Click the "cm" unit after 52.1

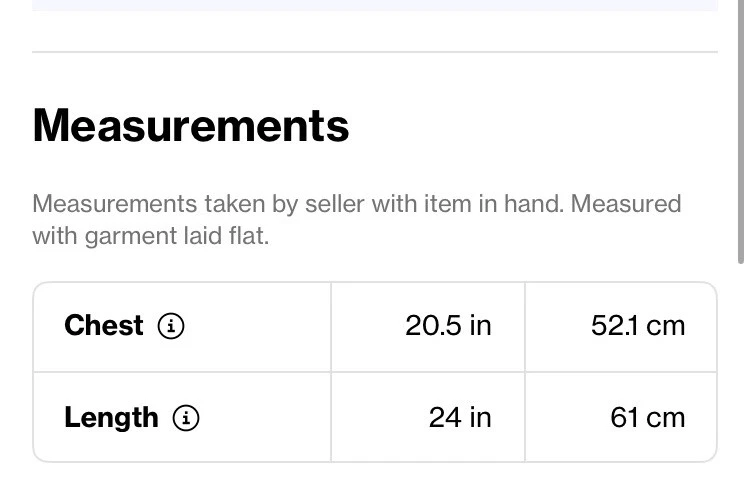(x=666, y=326)
